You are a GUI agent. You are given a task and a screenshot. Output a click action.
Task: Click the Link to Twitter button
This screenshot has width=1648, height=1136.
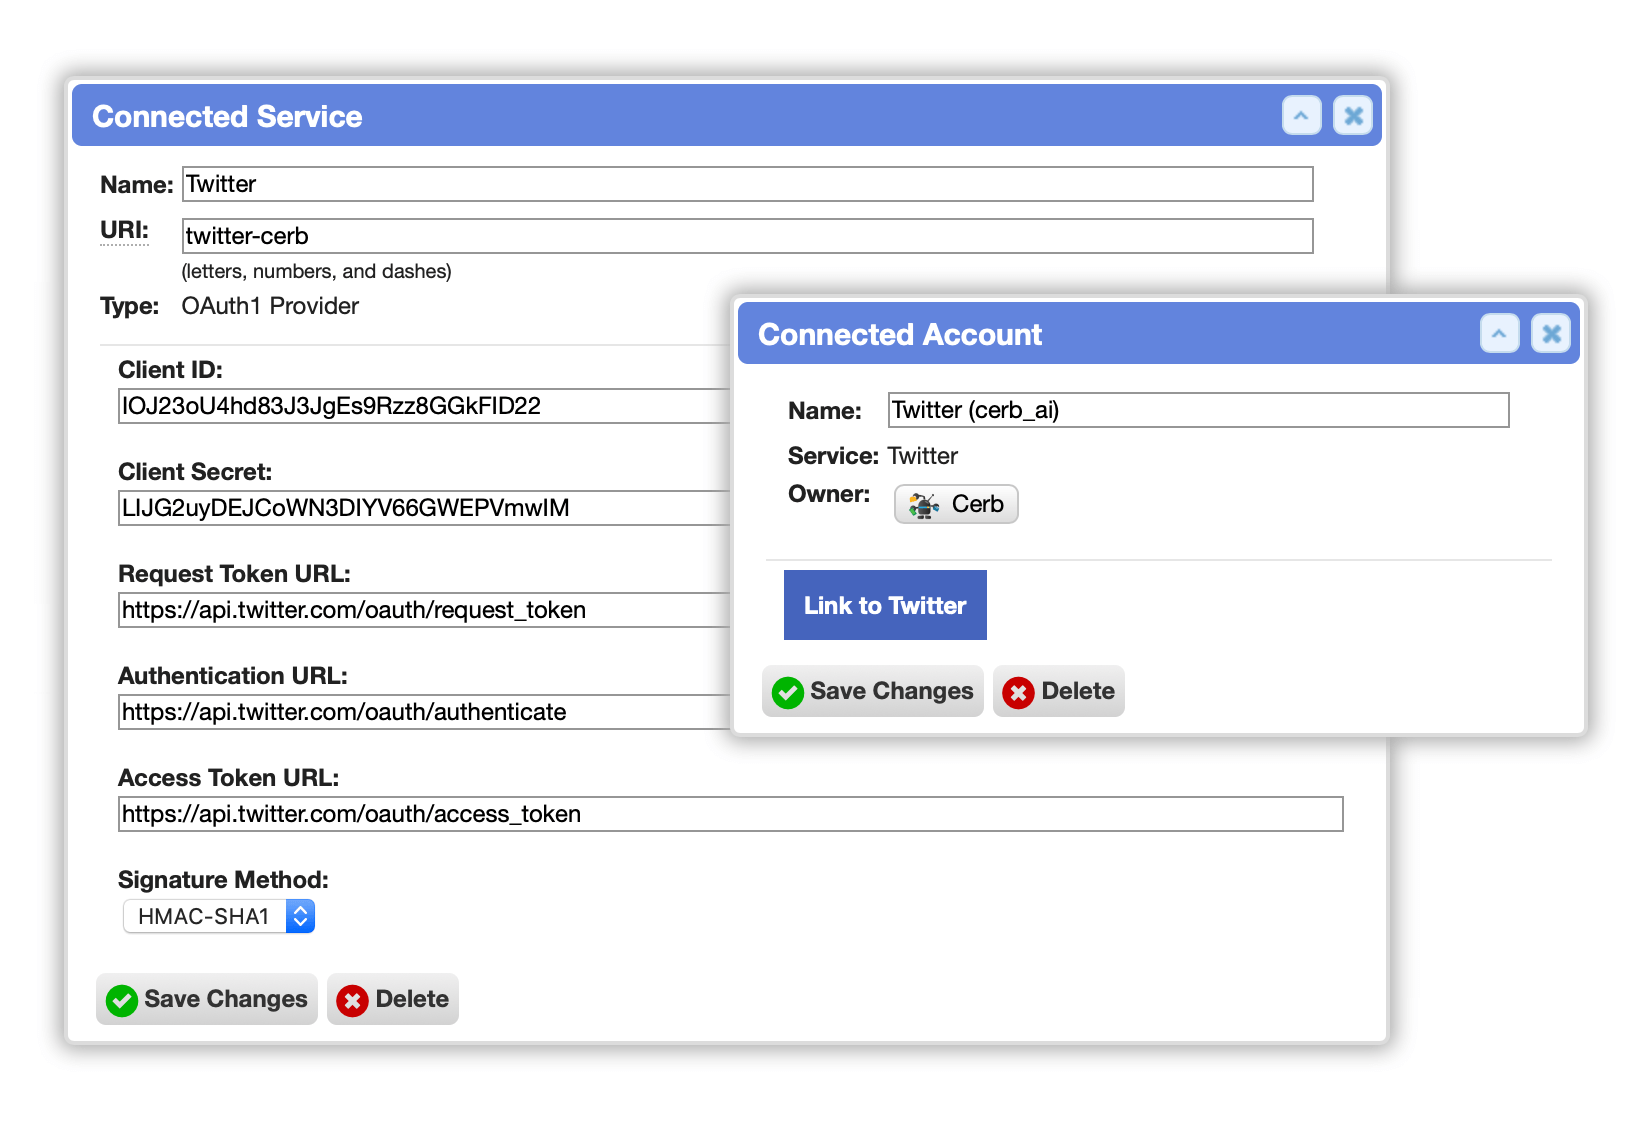885,605
